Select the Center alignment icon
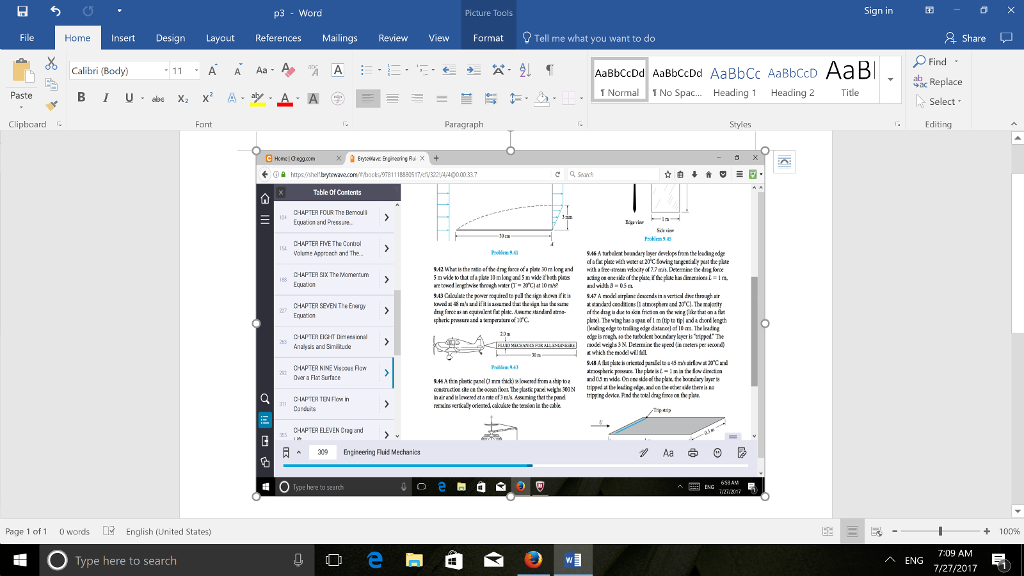 pyautogui.click(x=394, y=98)
